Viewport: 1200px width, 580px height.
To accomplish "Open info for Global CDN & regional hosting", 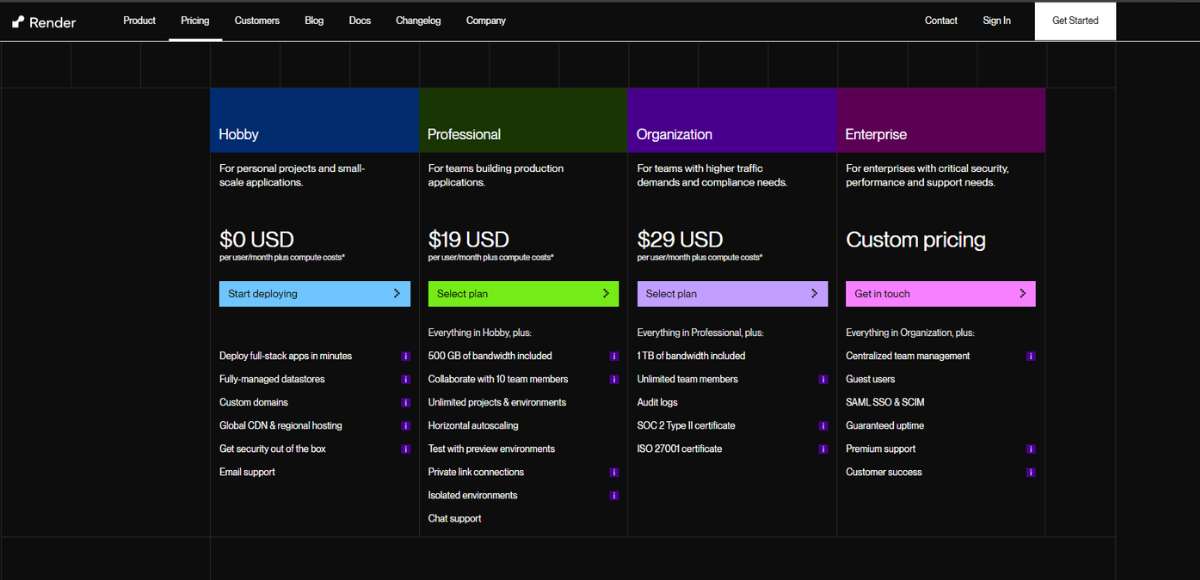I will (x=406, y=426).
